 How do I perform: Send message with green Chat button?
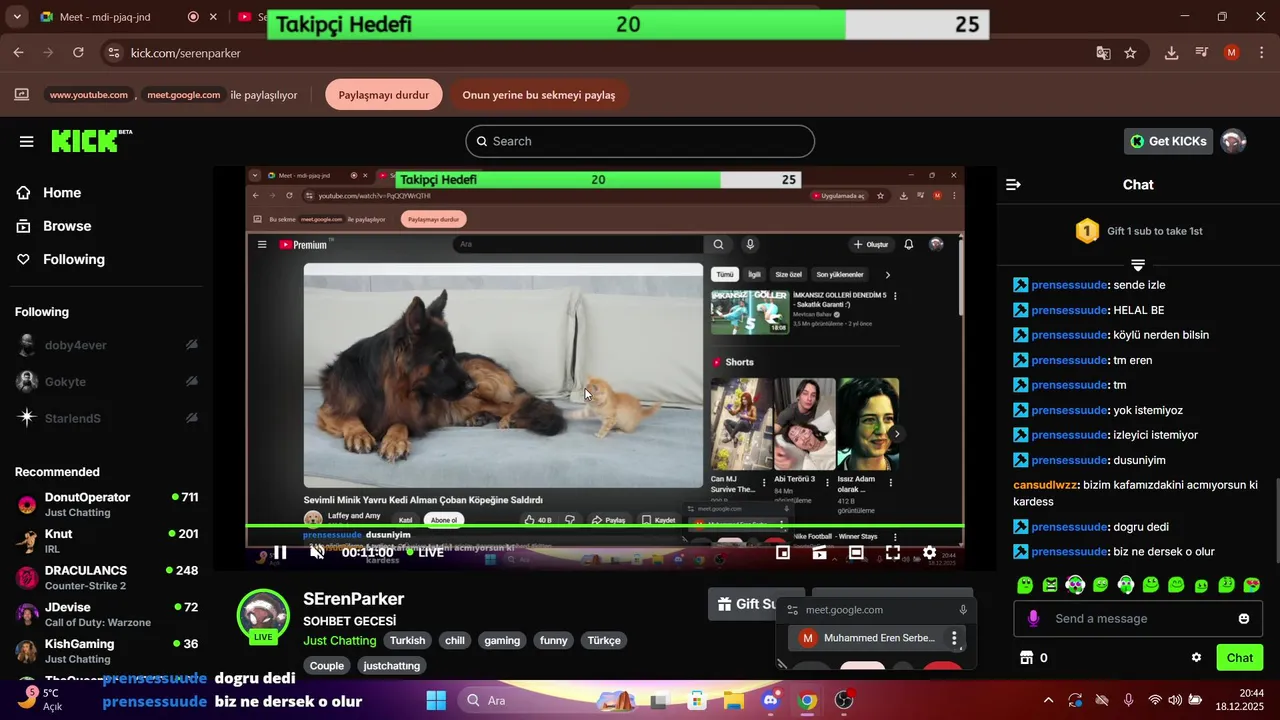1240,657
